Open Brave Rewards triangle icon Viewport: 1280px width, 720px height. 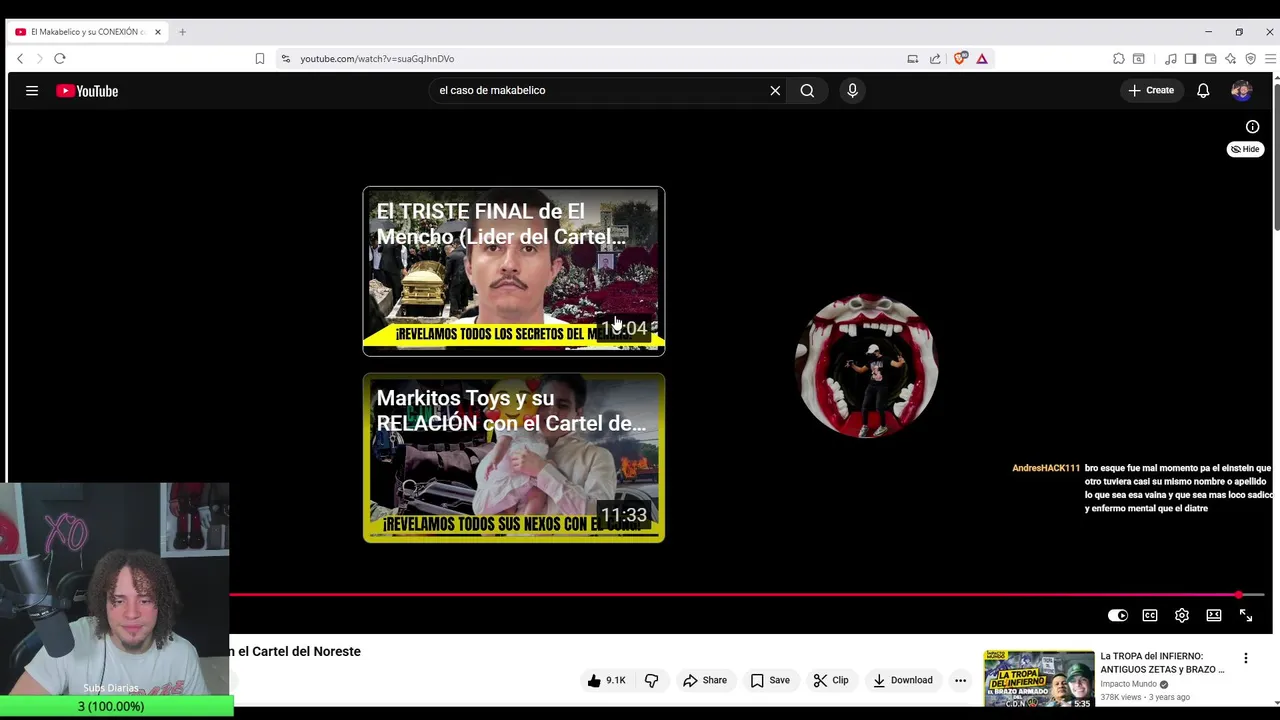coord(982,59)
